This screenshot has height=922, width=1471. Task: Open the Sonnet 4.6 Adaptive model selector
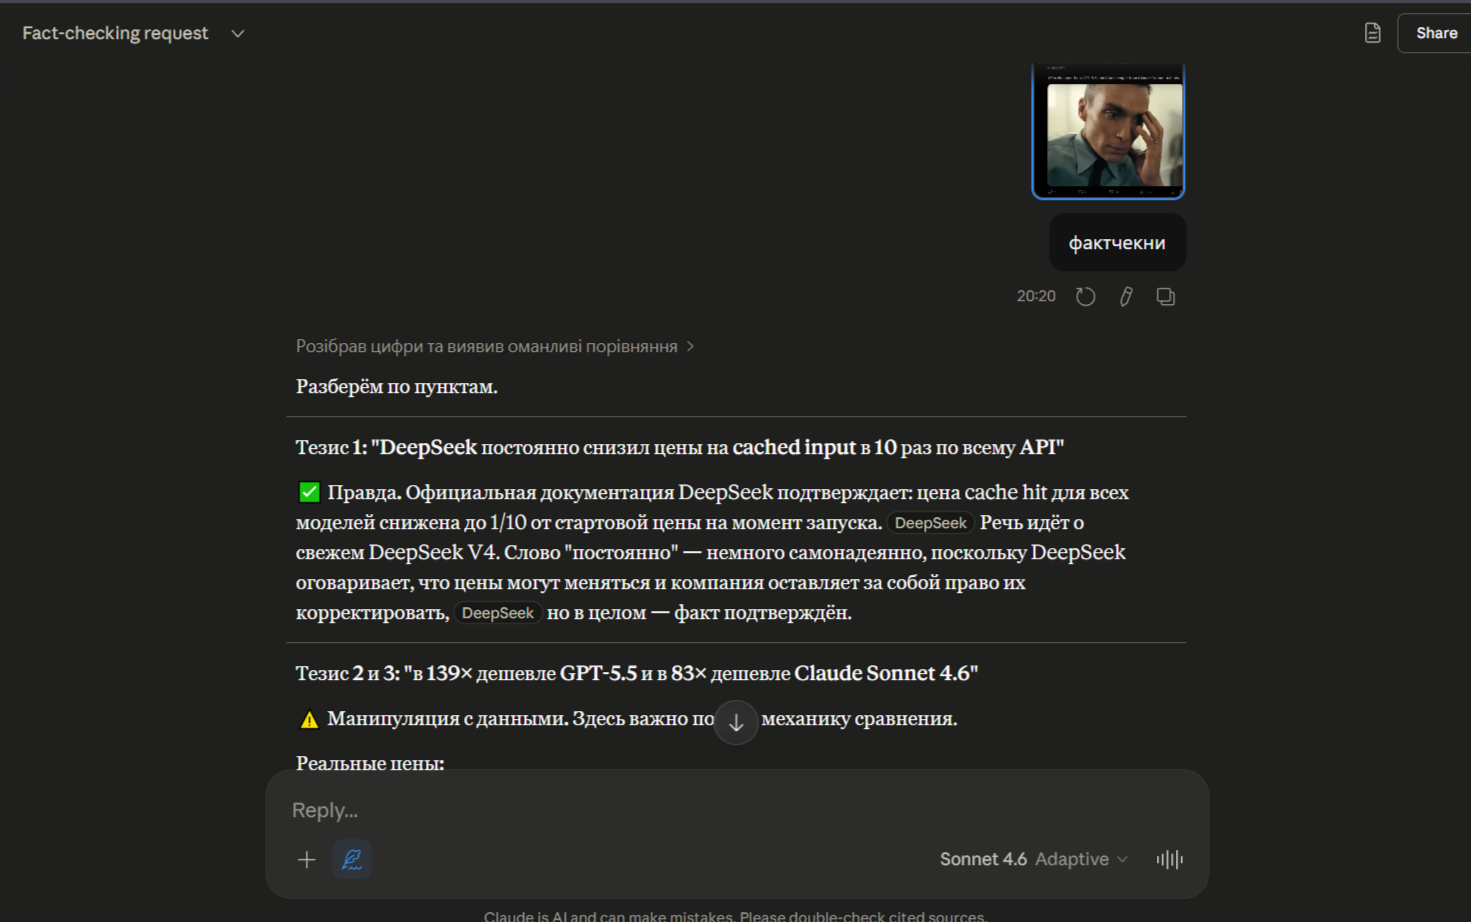[1034, 859]
